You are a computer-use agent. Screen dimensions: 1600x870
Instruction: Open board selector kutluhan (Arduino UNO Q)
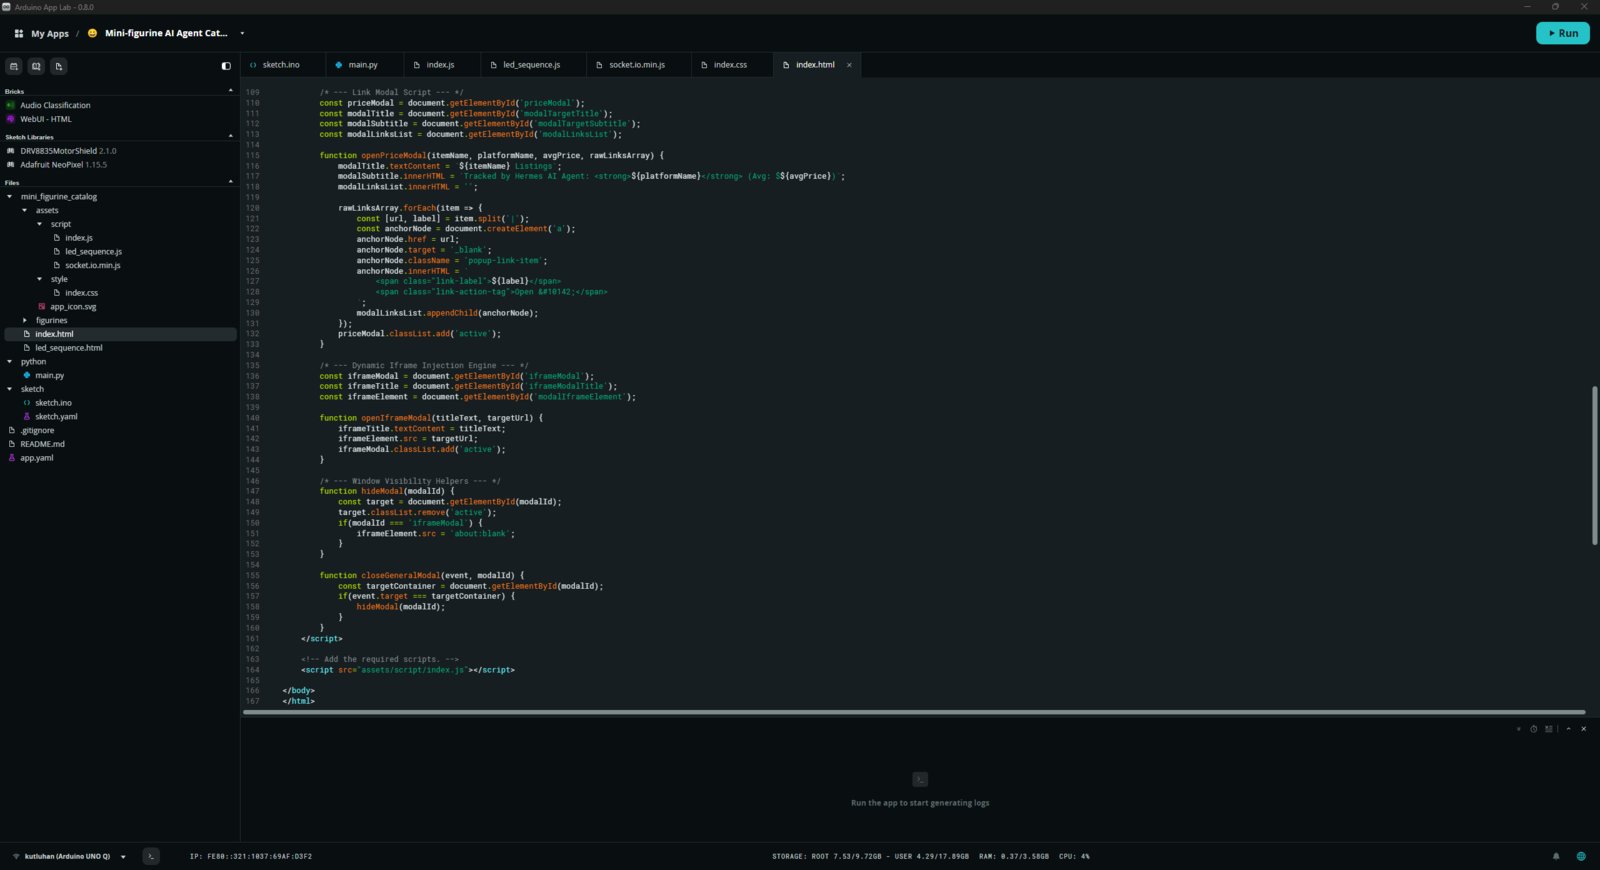[x=68, y=856]
